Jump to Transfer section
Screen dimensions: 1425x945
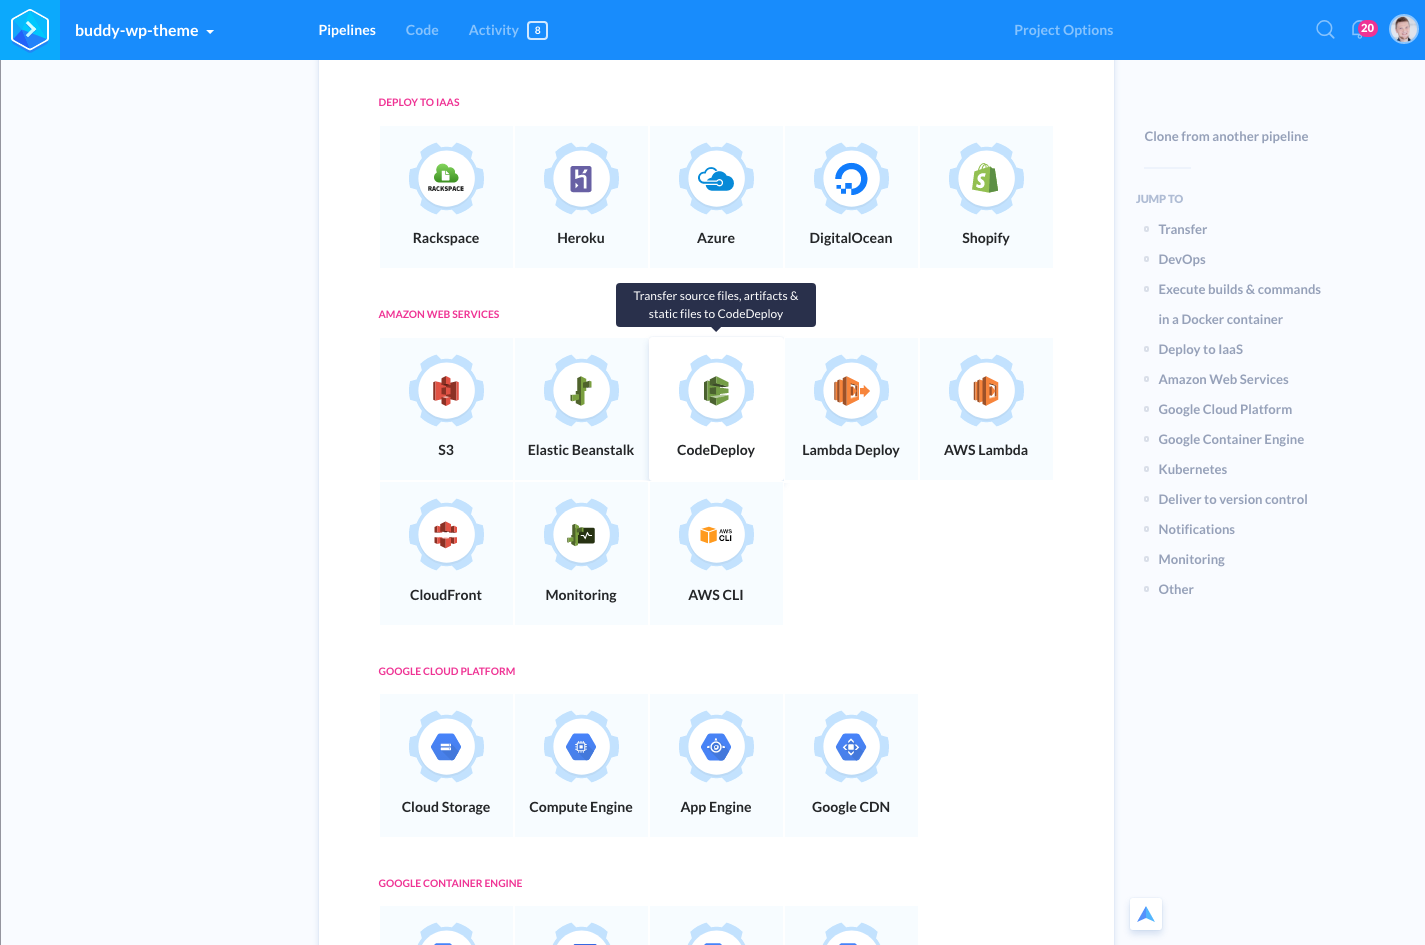(1182, 229)
